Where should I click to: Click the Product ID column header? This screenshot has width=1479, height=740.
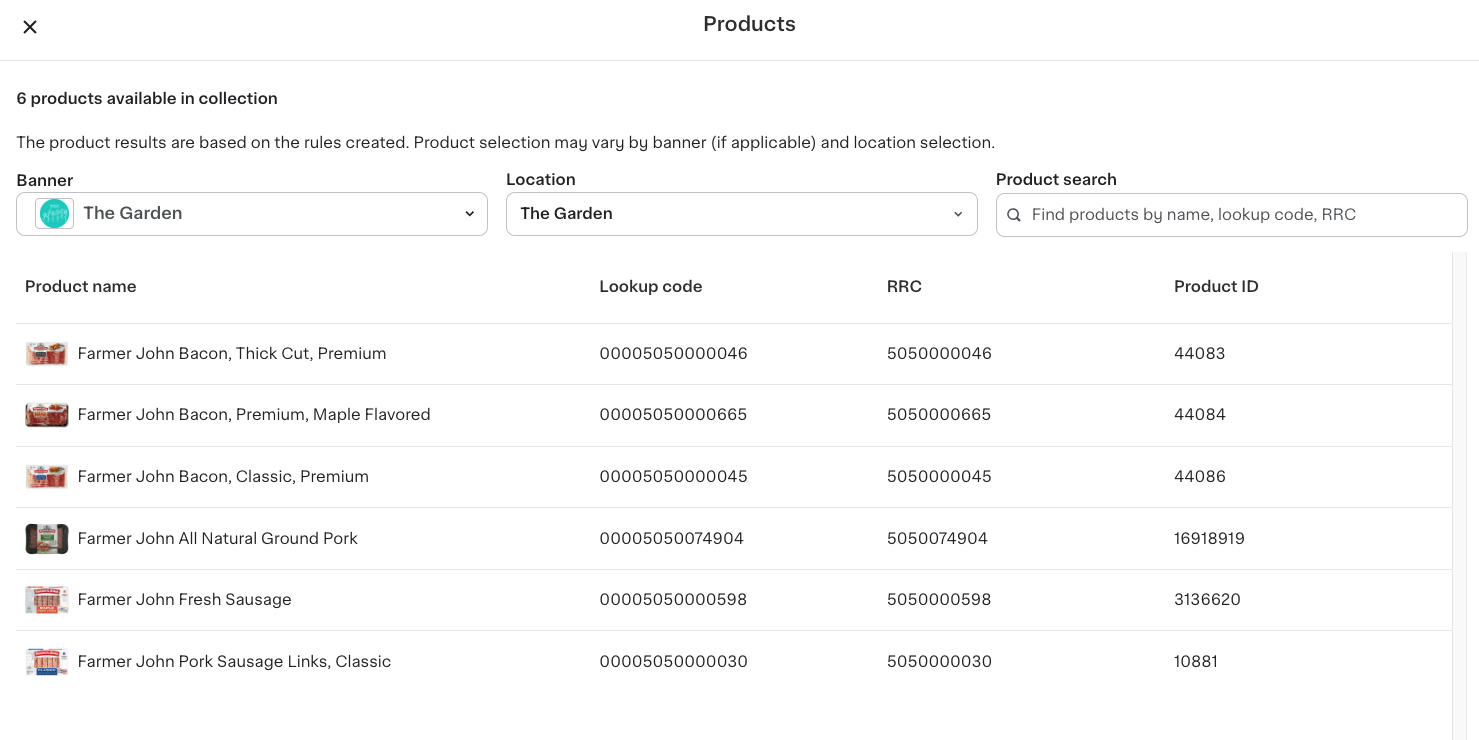click(x=1216, y=287)
